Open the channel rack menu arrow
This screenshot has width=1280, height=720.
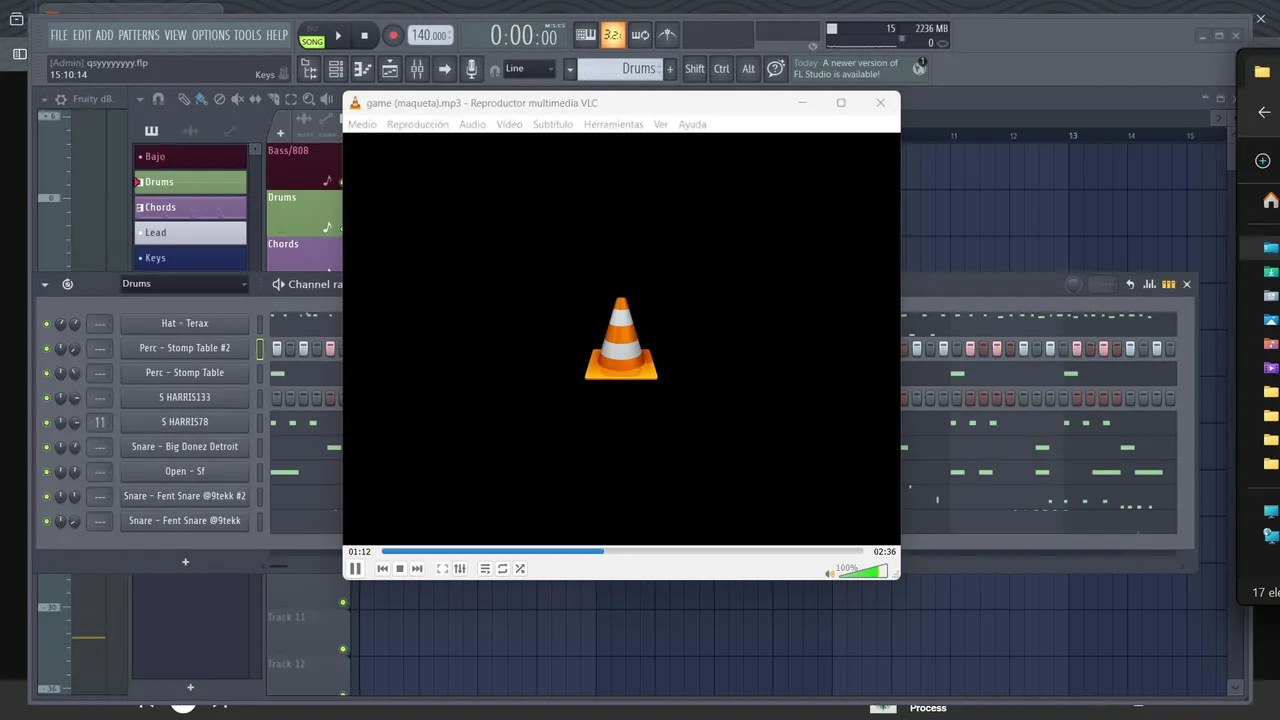(45, 285)
